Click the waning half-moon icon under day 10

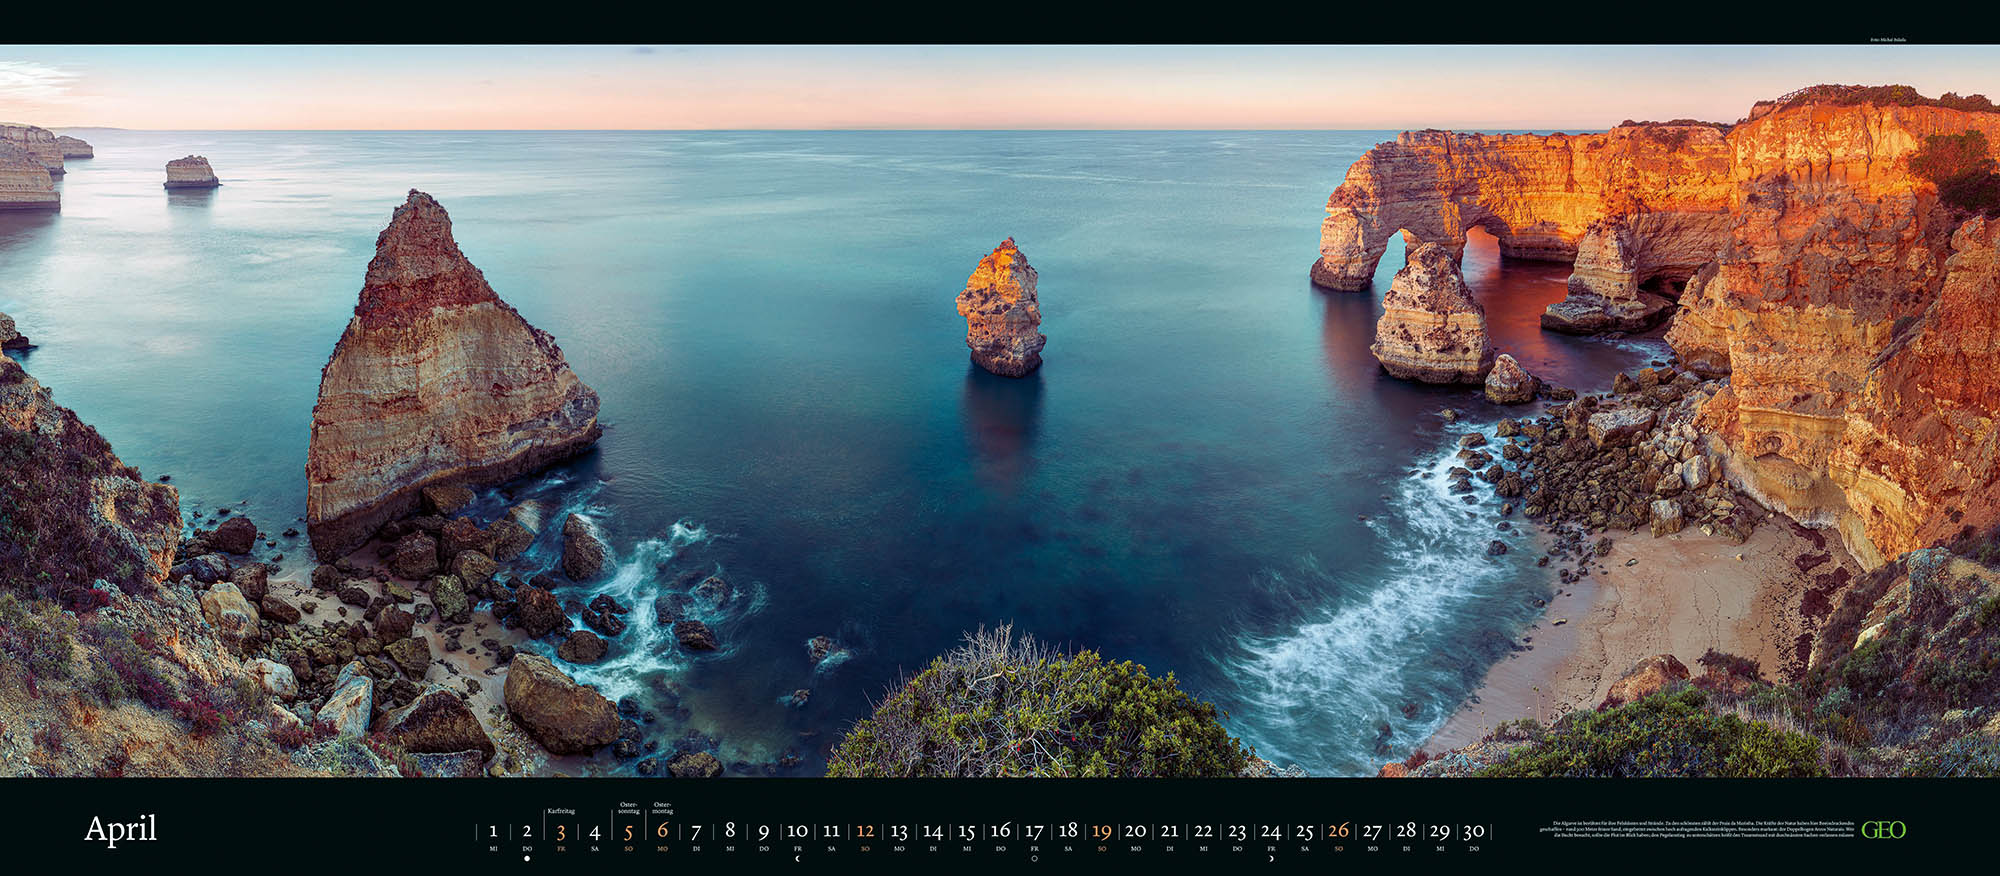(x=797, y=858)
